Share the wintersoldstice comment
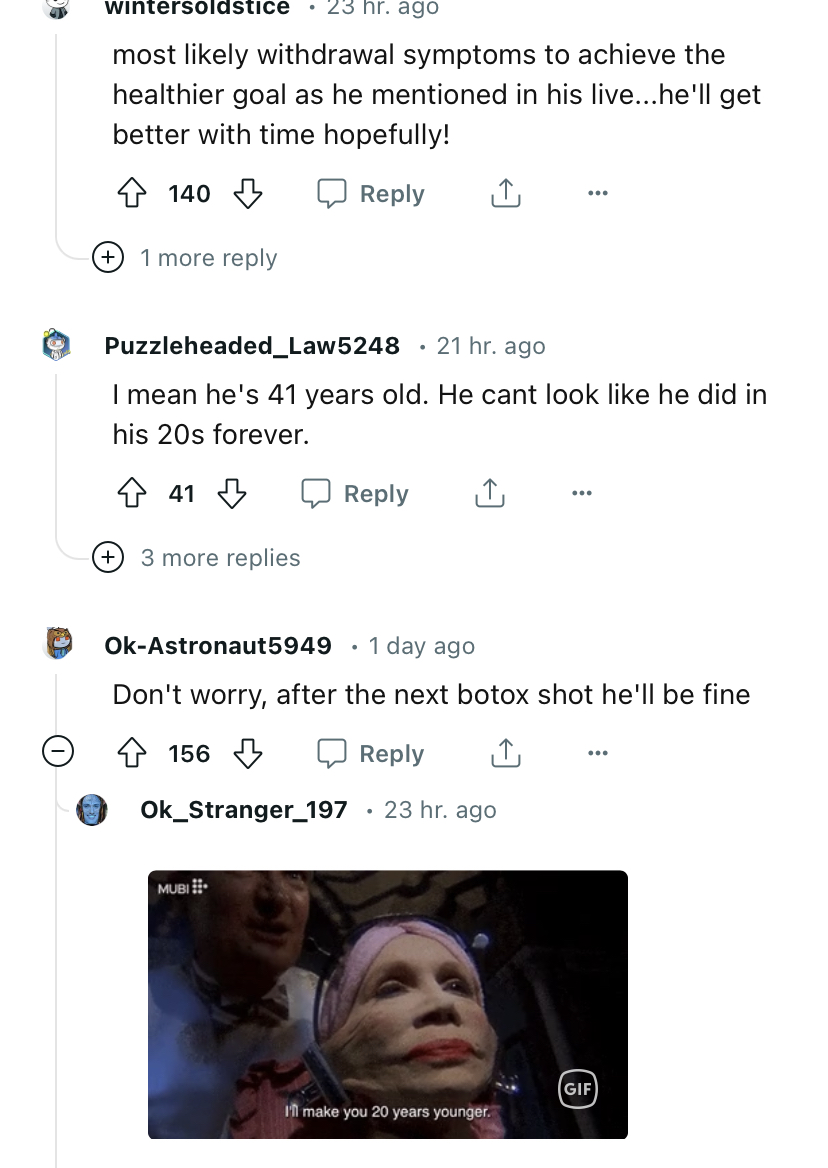This screenshot has height=1168, width=828. tap(505, 193)
